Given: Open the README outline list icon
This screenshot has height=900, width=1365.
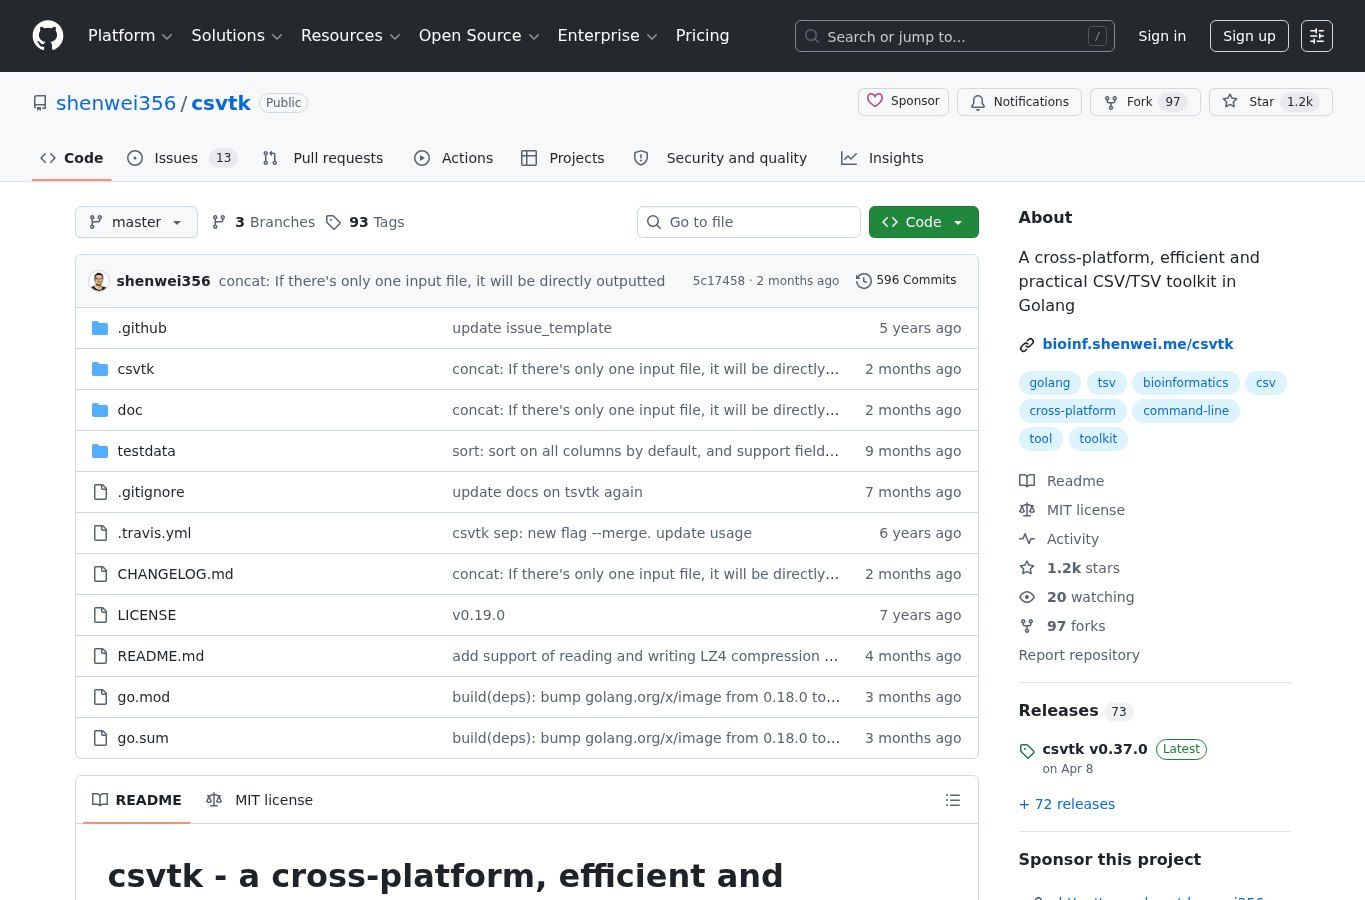Looking at the screenshot, I should pos(953,800).
